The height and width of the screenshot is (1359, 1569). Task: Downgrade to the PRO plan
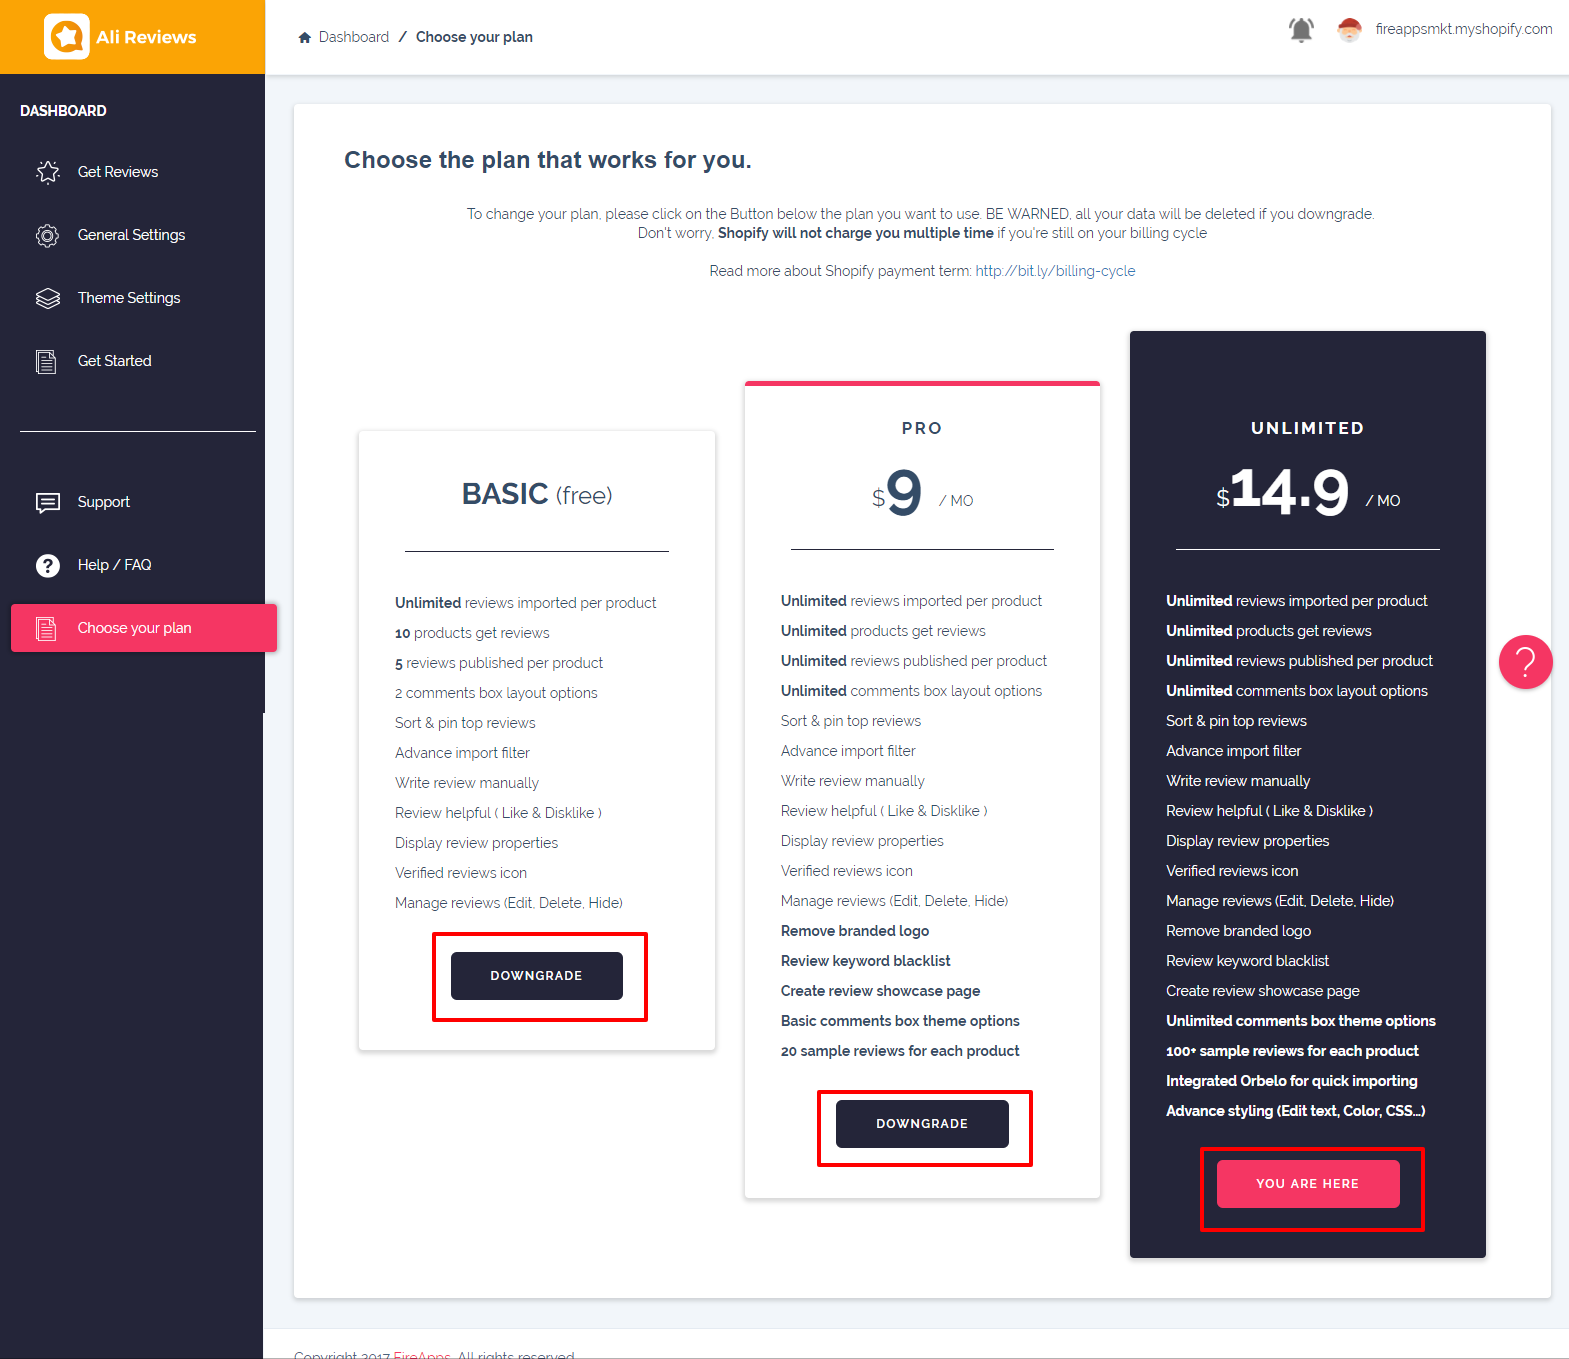point(922,1124)
